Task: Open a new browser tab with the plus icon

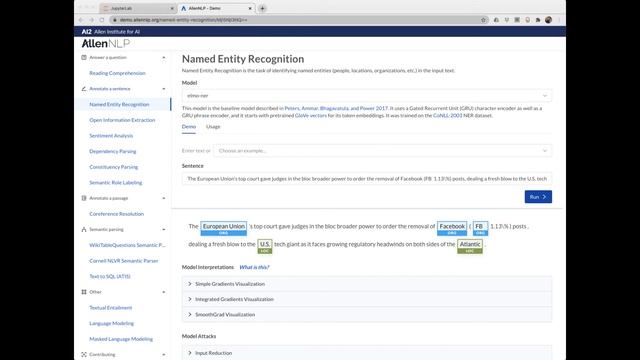Action: (x=262, y=8)
